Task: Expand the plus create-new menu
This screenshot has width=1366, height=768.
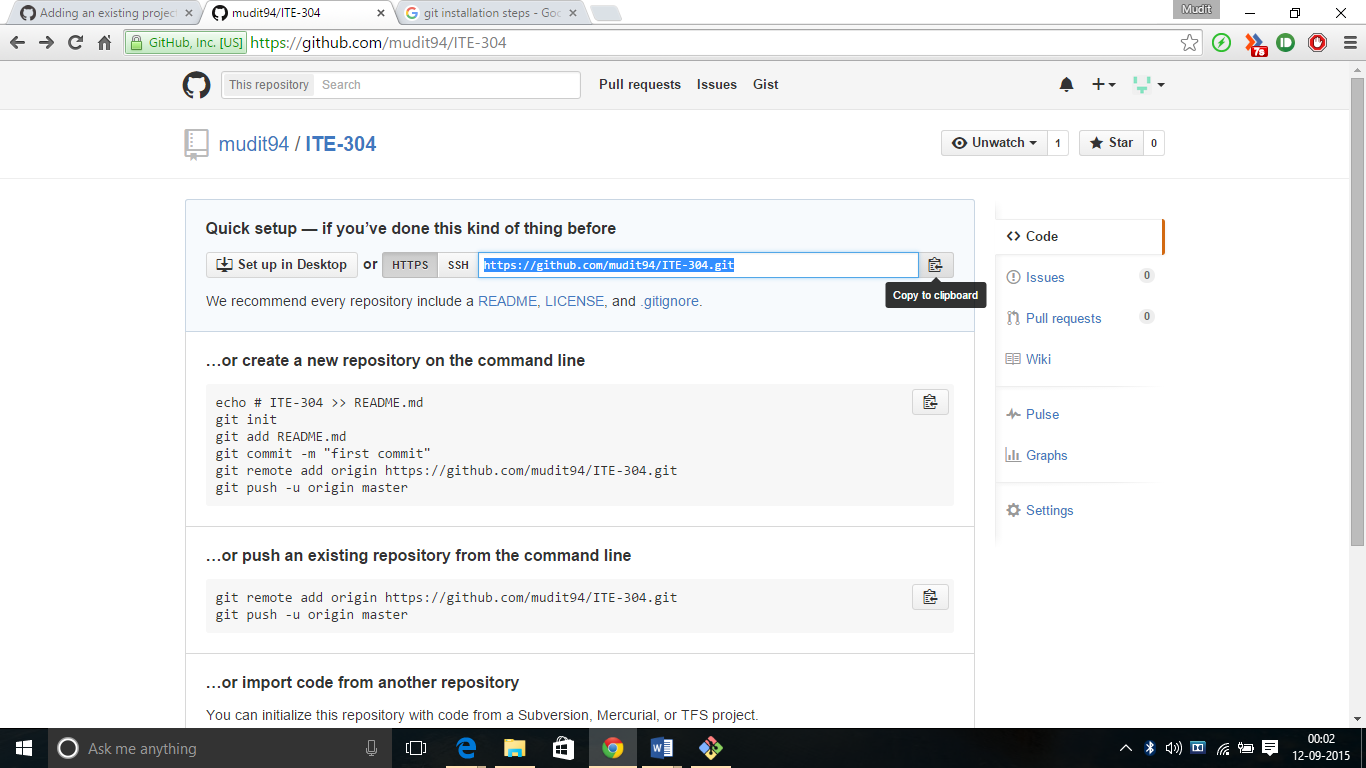Action: click(x=1103, y=85)
